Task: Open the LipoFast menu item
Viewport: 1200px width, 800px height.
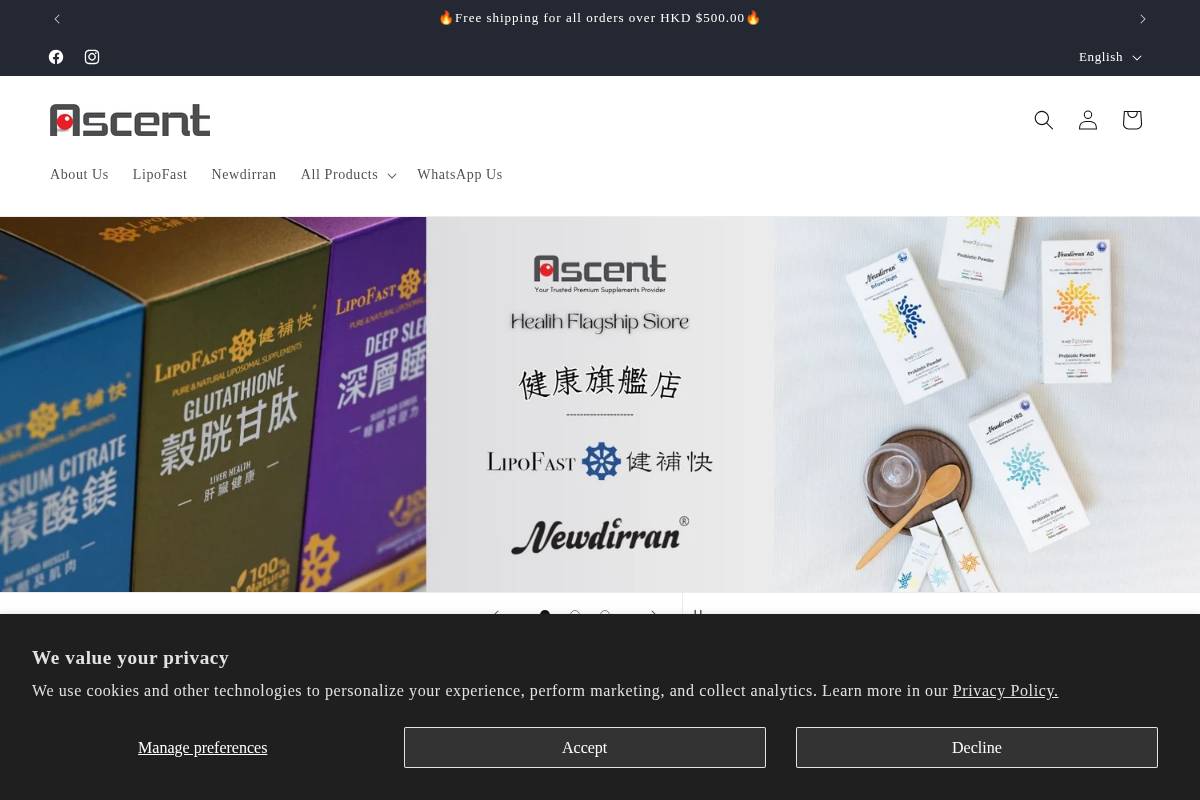Action: coord(160,175)
